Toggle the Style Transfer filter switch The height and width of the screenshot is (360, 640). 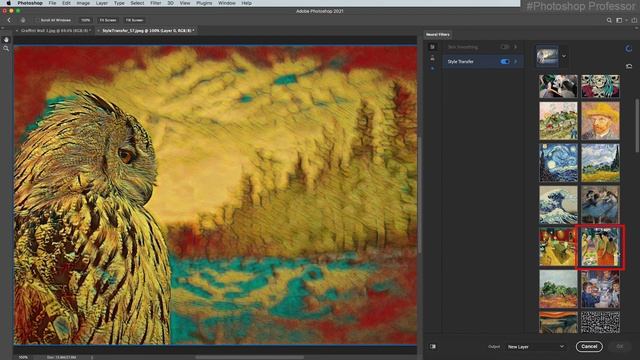click(505, 62)
